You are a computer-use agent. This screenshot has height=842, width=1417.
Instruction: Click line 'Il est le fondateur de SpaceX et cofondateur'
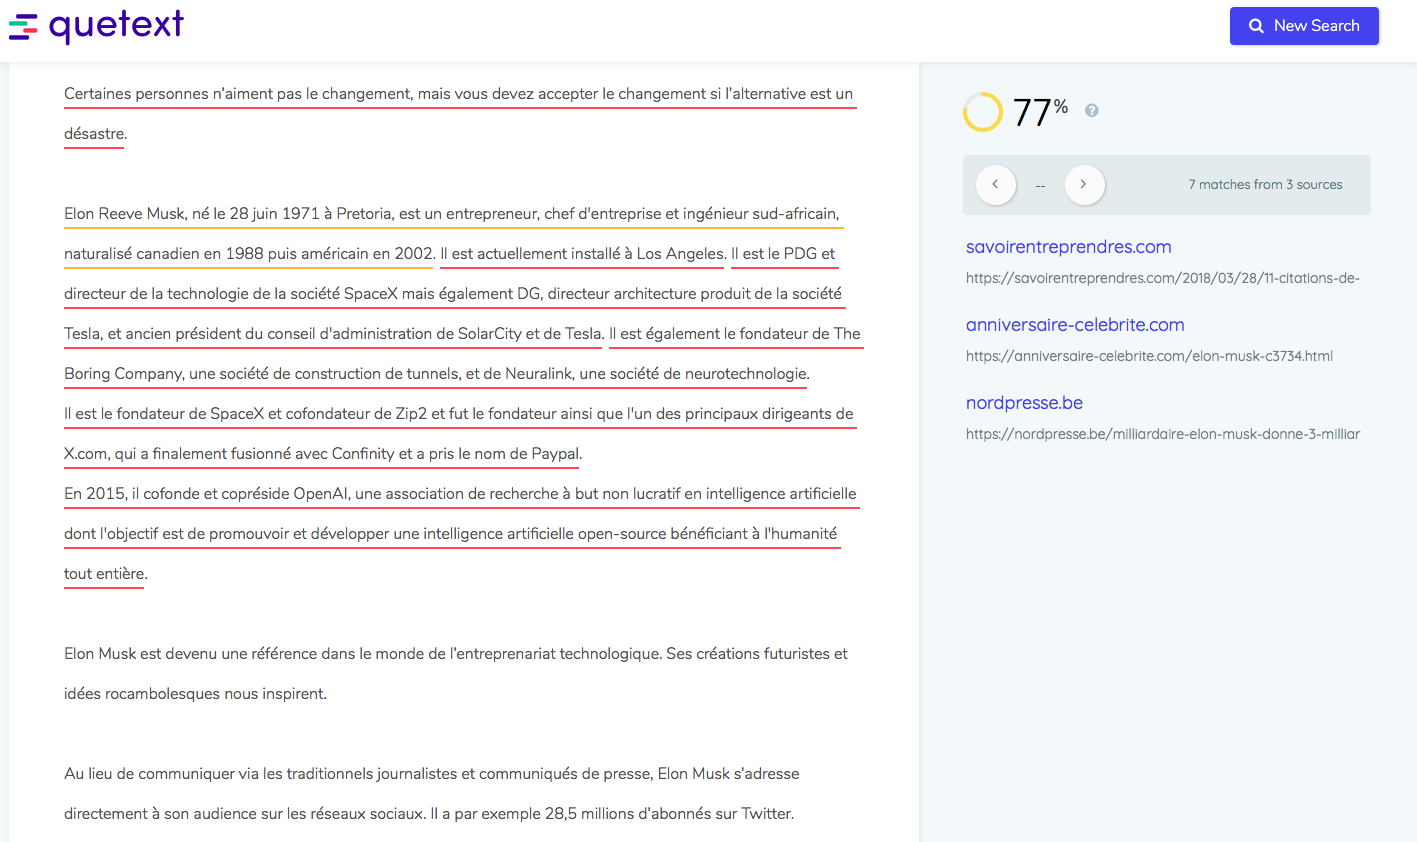459,414
